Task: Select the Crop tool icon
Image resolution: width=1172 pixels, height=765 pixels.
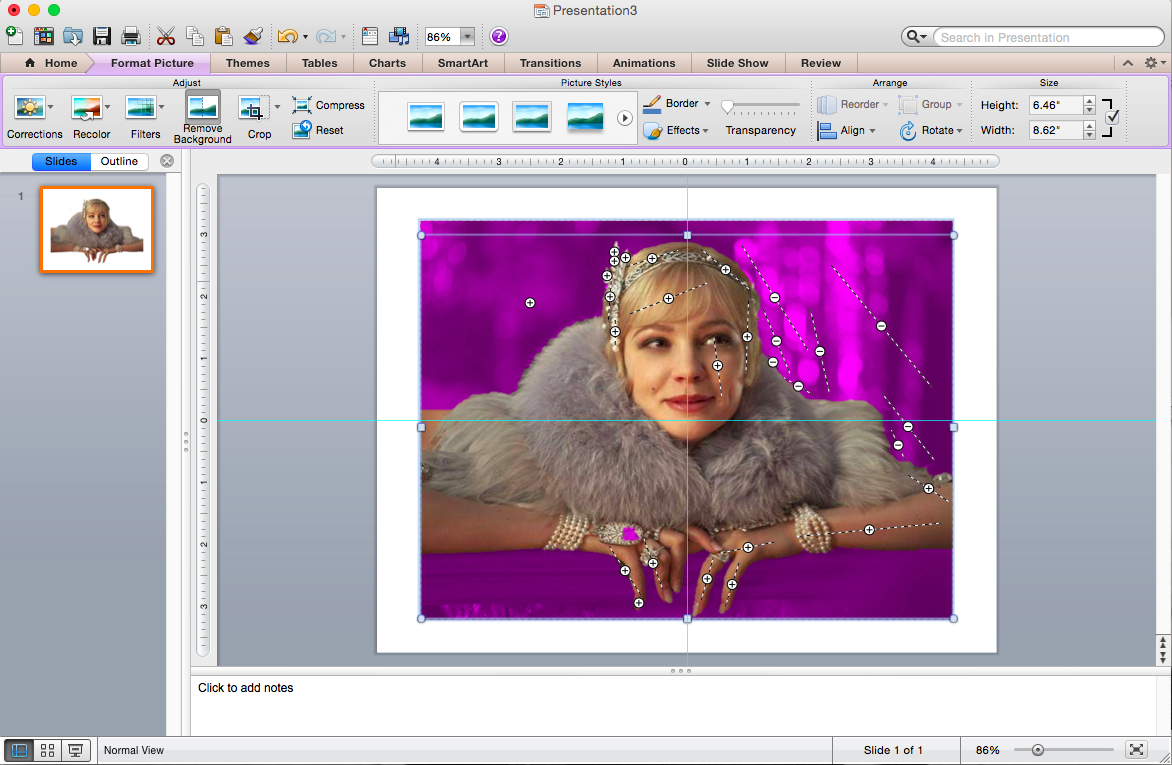Action: click(x=253, y=108)
